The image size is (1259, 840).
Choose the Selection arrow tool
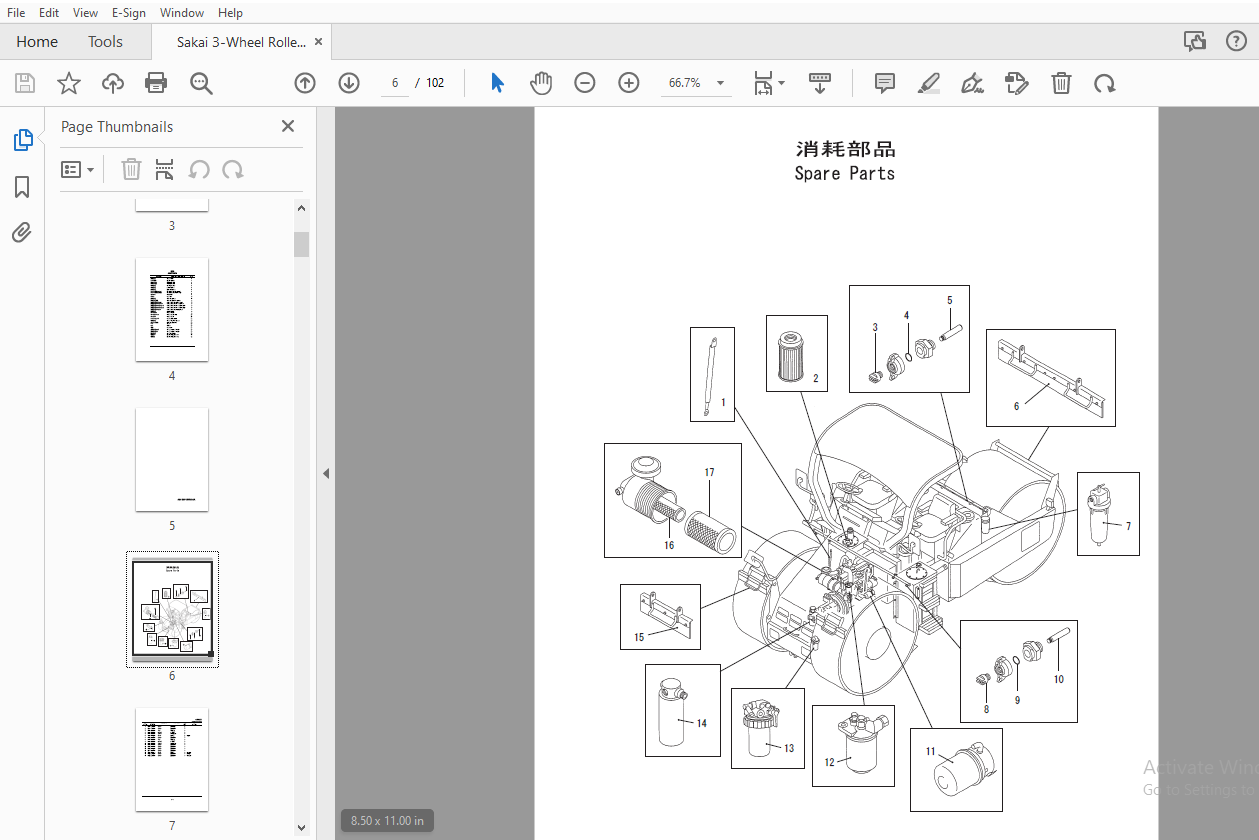tap(497, 83)
